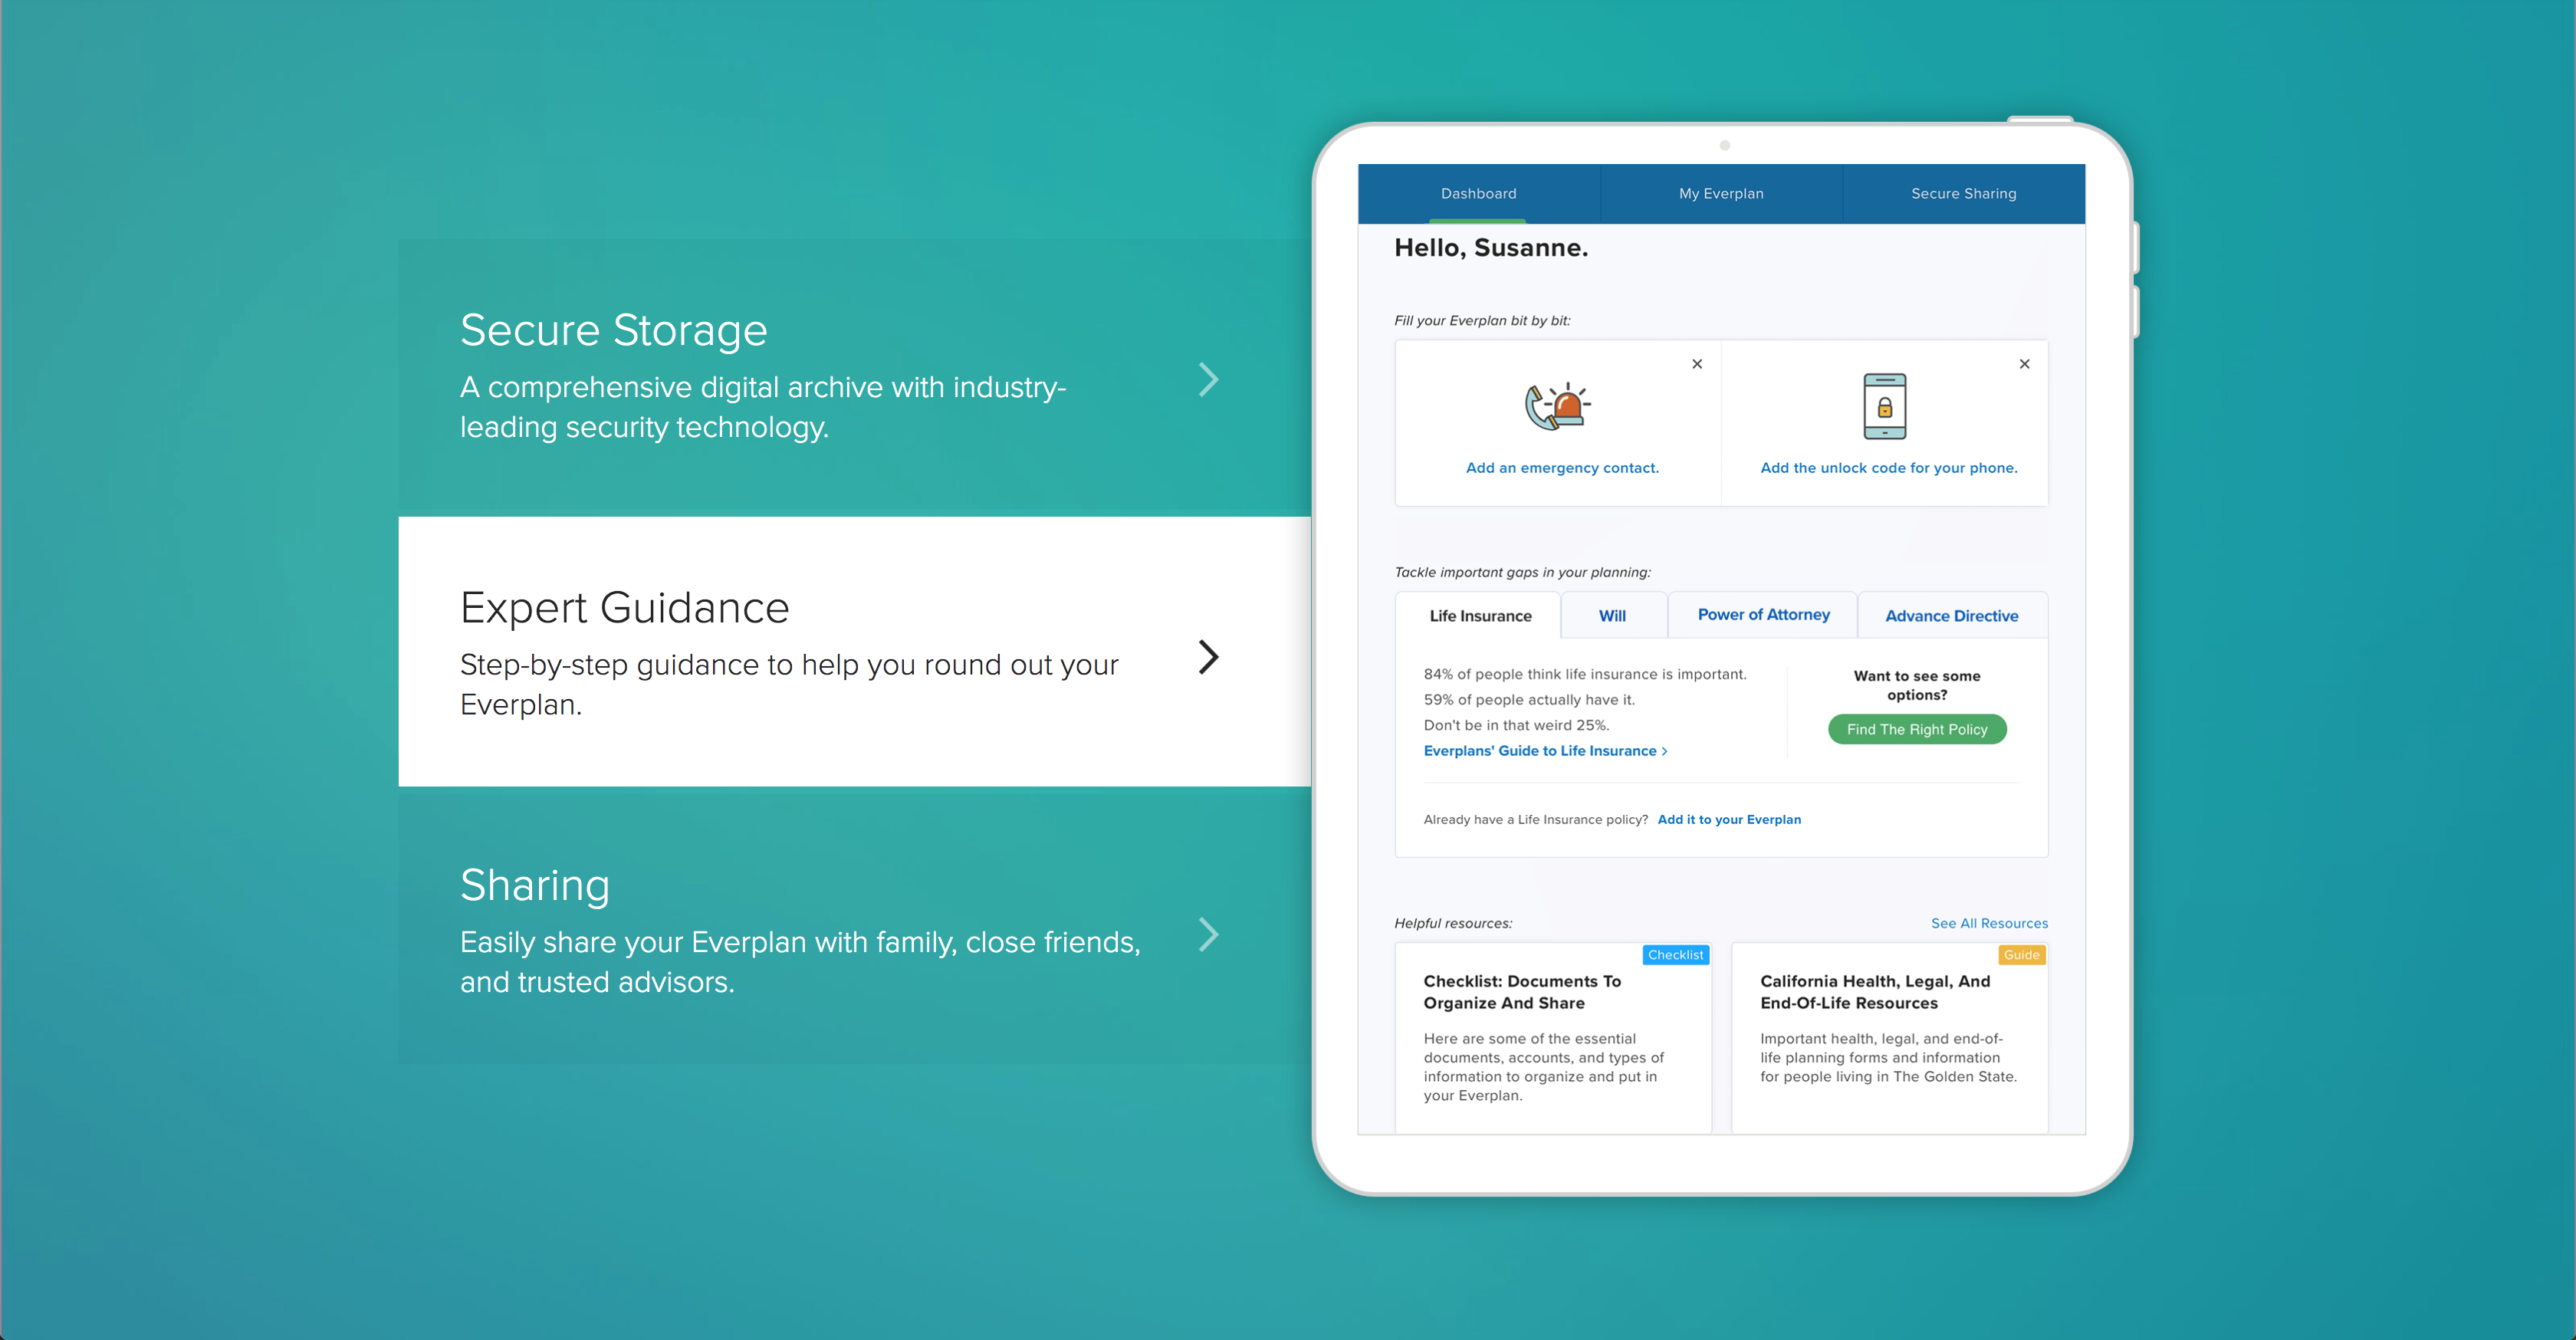The image size is (2576, 1340).
Task: Expand the Secure Storage section arrow
Action: pos(1208,379)
